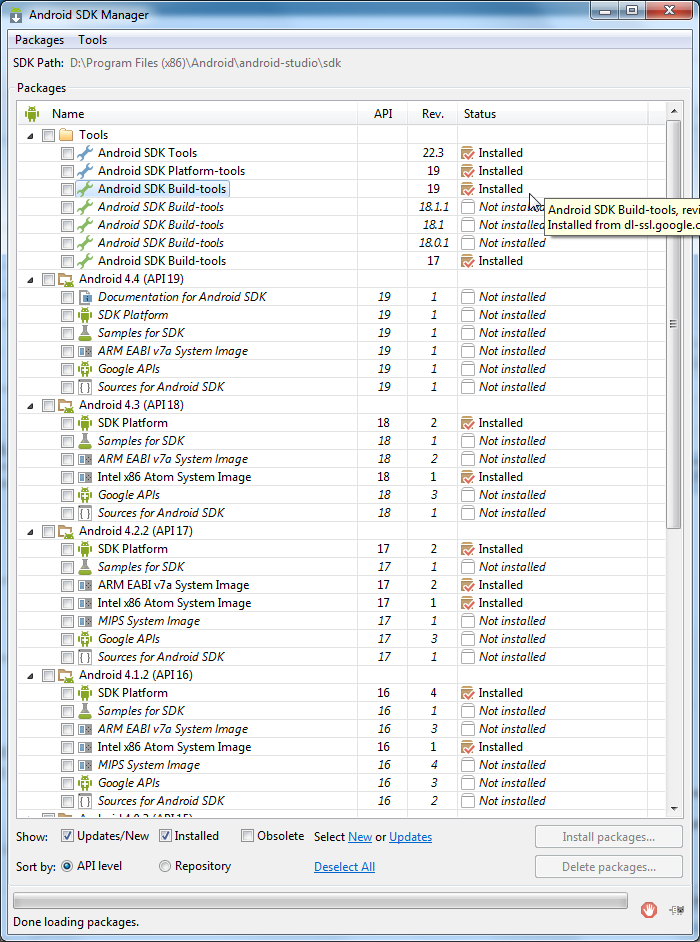Click the Android 4.4 (API 19) folder icon
The height and width of the screenshot is (942, 700).
(66, 279)
